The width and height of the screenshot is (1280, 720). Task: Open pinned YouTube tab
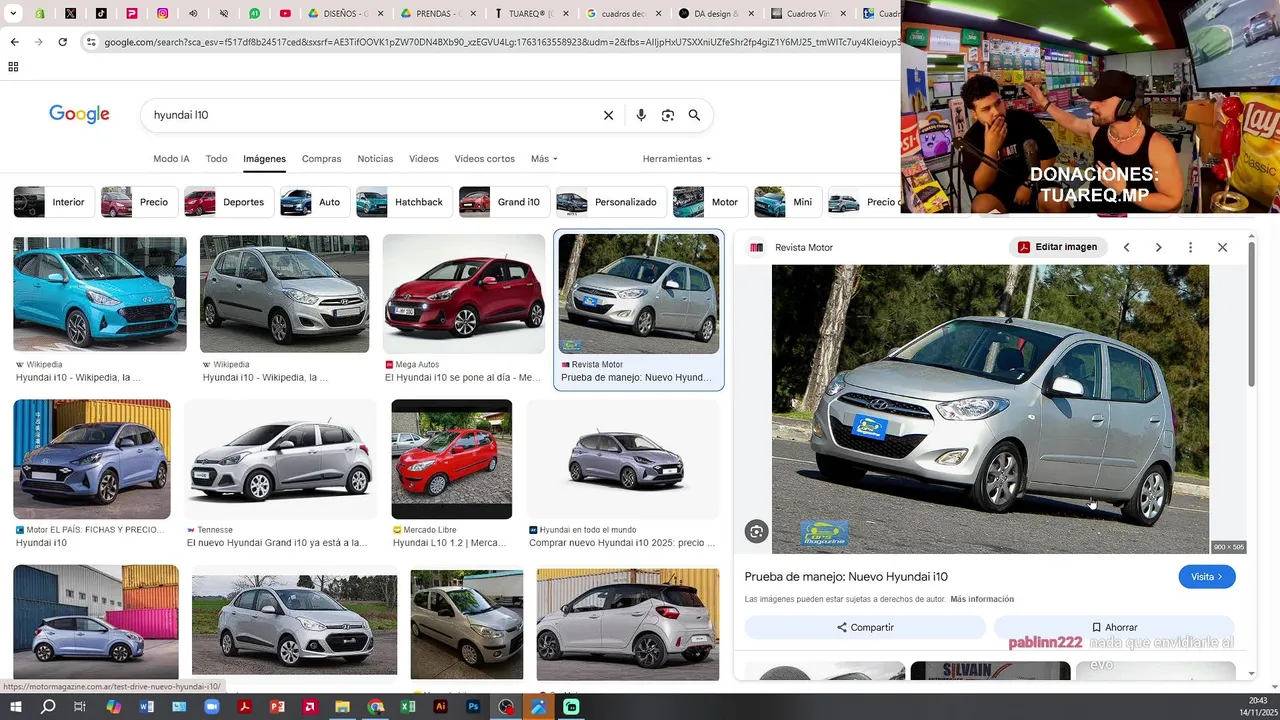[x=285, y=14]
